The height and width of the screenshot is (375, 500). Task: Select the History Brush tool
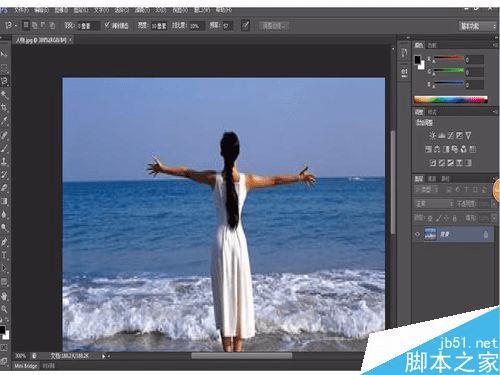click(4, 174)
